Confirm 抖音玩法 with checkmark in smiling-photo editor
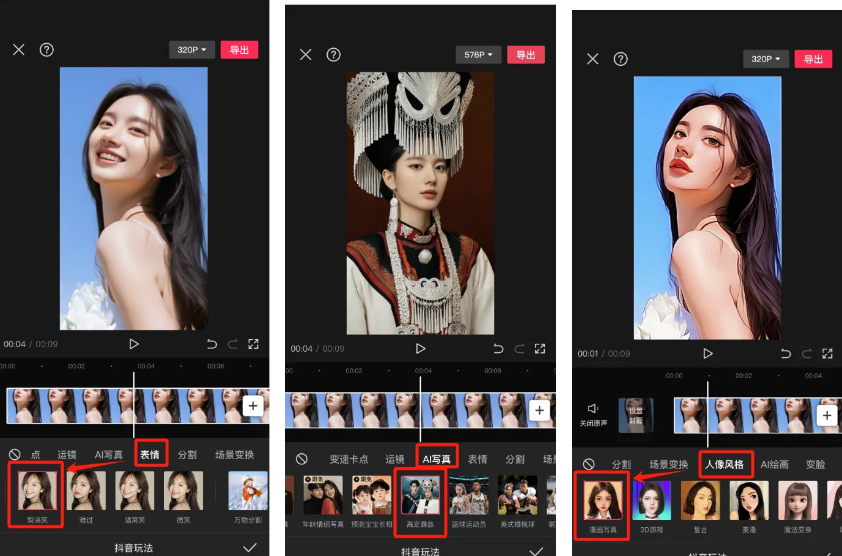Viewport: 842px width, 556px height. [x=250, y=547]
